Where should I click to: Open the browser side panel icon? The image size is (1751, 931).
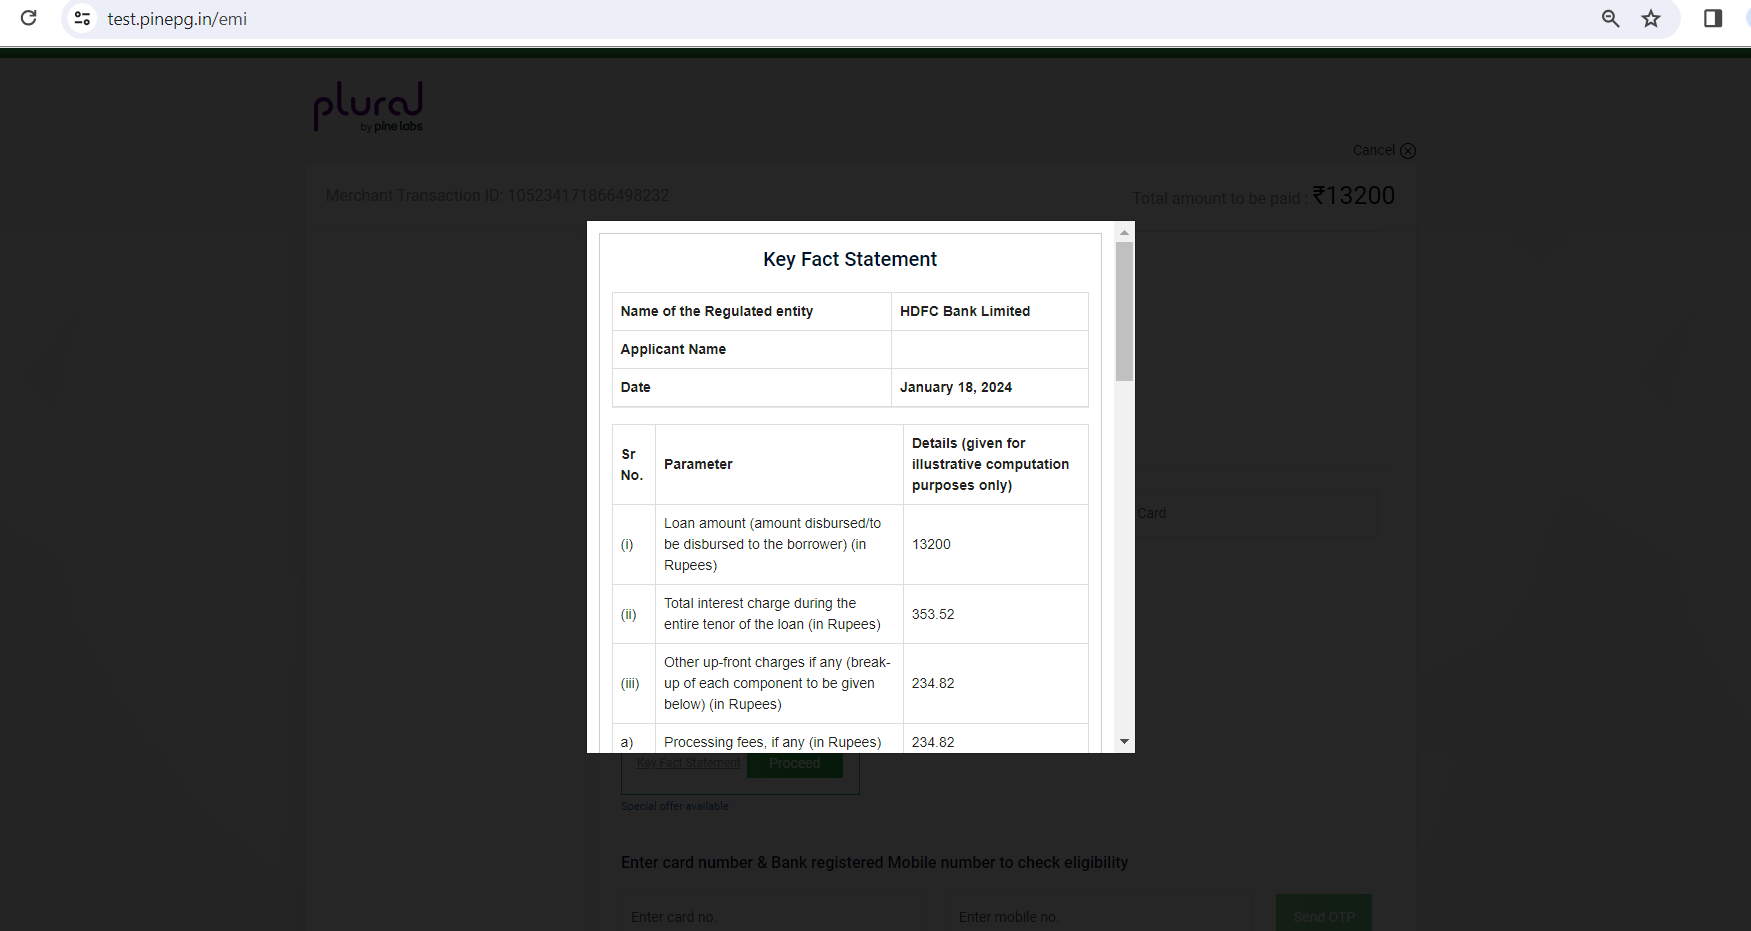(1712, 18)
